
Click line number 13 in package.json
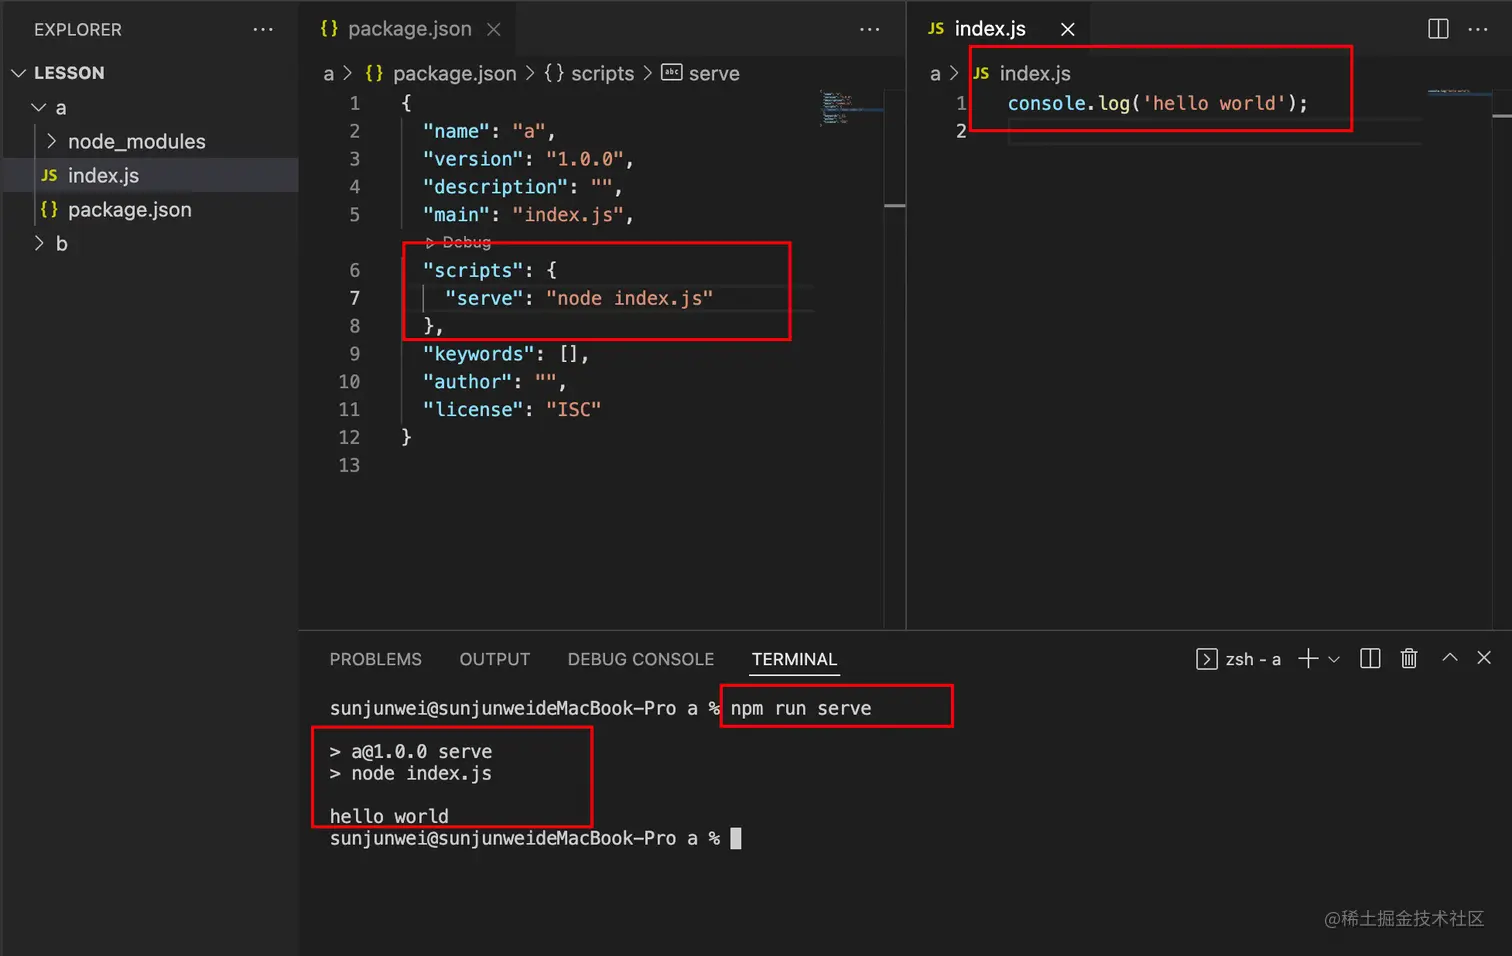pos(349,465)
